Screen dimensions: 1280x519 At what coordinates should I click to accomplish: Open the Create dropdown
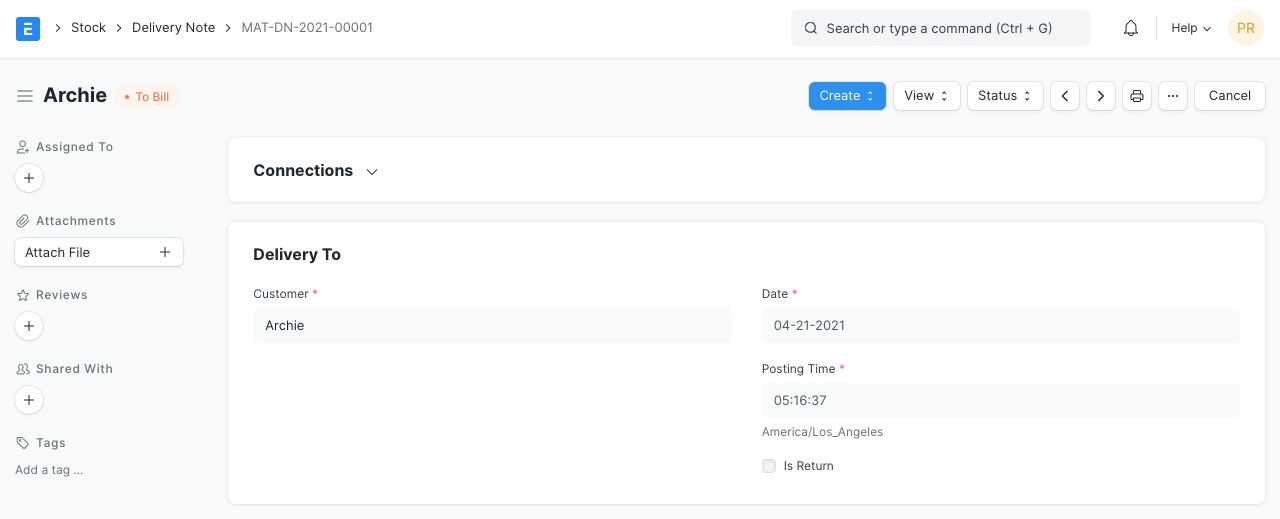[x=847, y=96]
